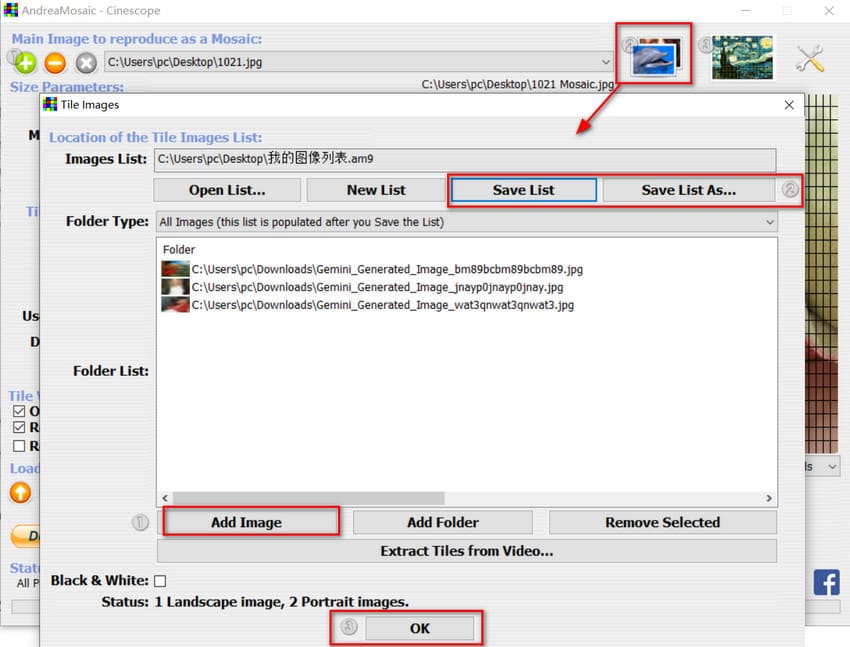
Task: Confirm the dialog with OK
Action: point(420,628)
